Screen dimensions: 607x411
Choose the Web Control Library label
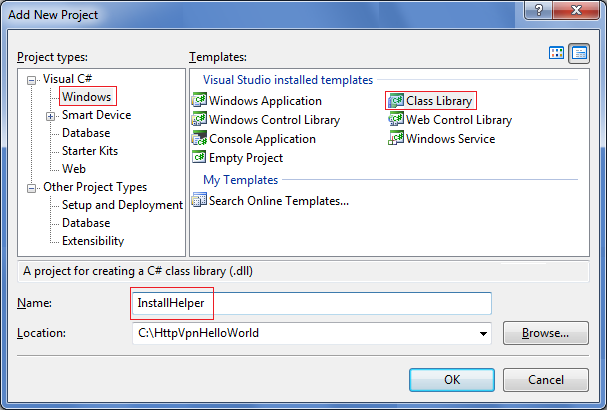[459, 120]
